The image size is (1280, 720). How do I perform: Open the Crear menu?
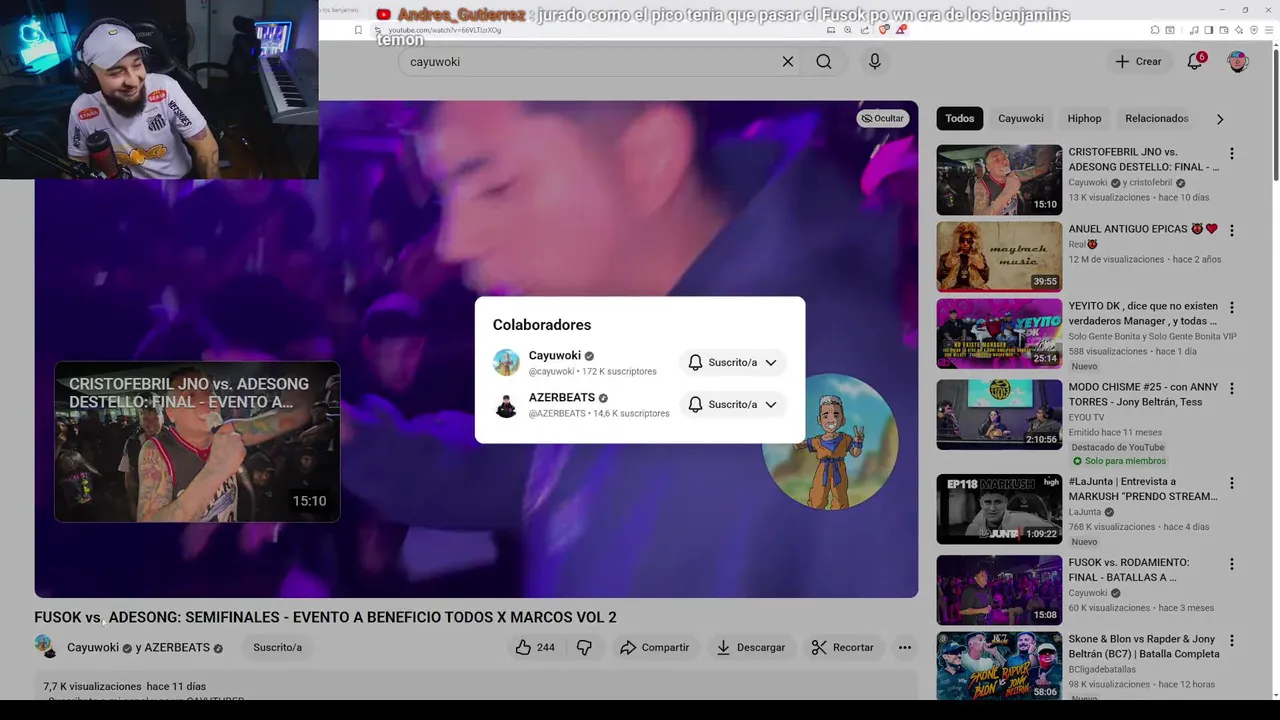1138,62
